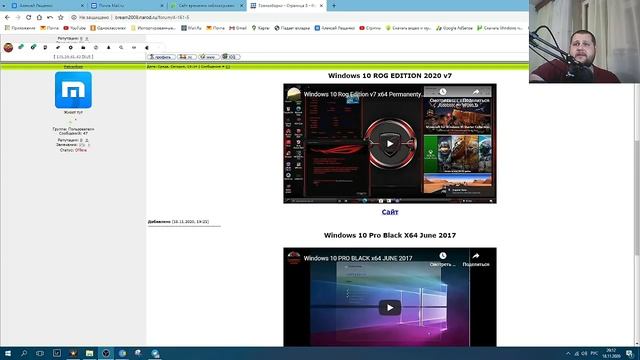The height and width of the screenshot is (360, 640).
Task: Click the magnifier icon in forum toolbar
Action: tap(121, 47)
